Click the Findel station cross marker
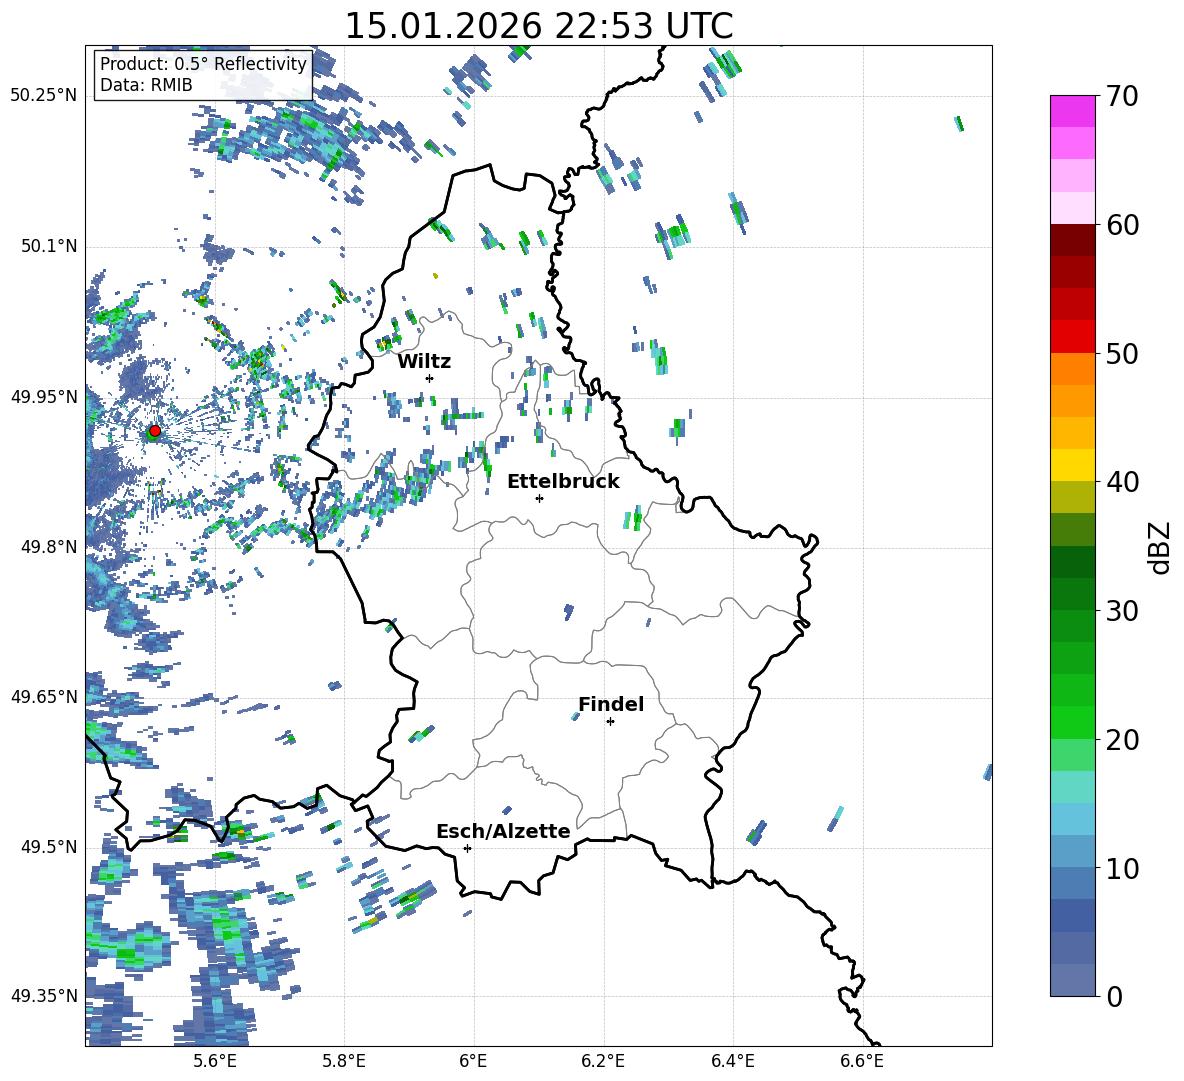Image resolution: width=1184 pixels, height=1081 pixels. click(610, 722)
